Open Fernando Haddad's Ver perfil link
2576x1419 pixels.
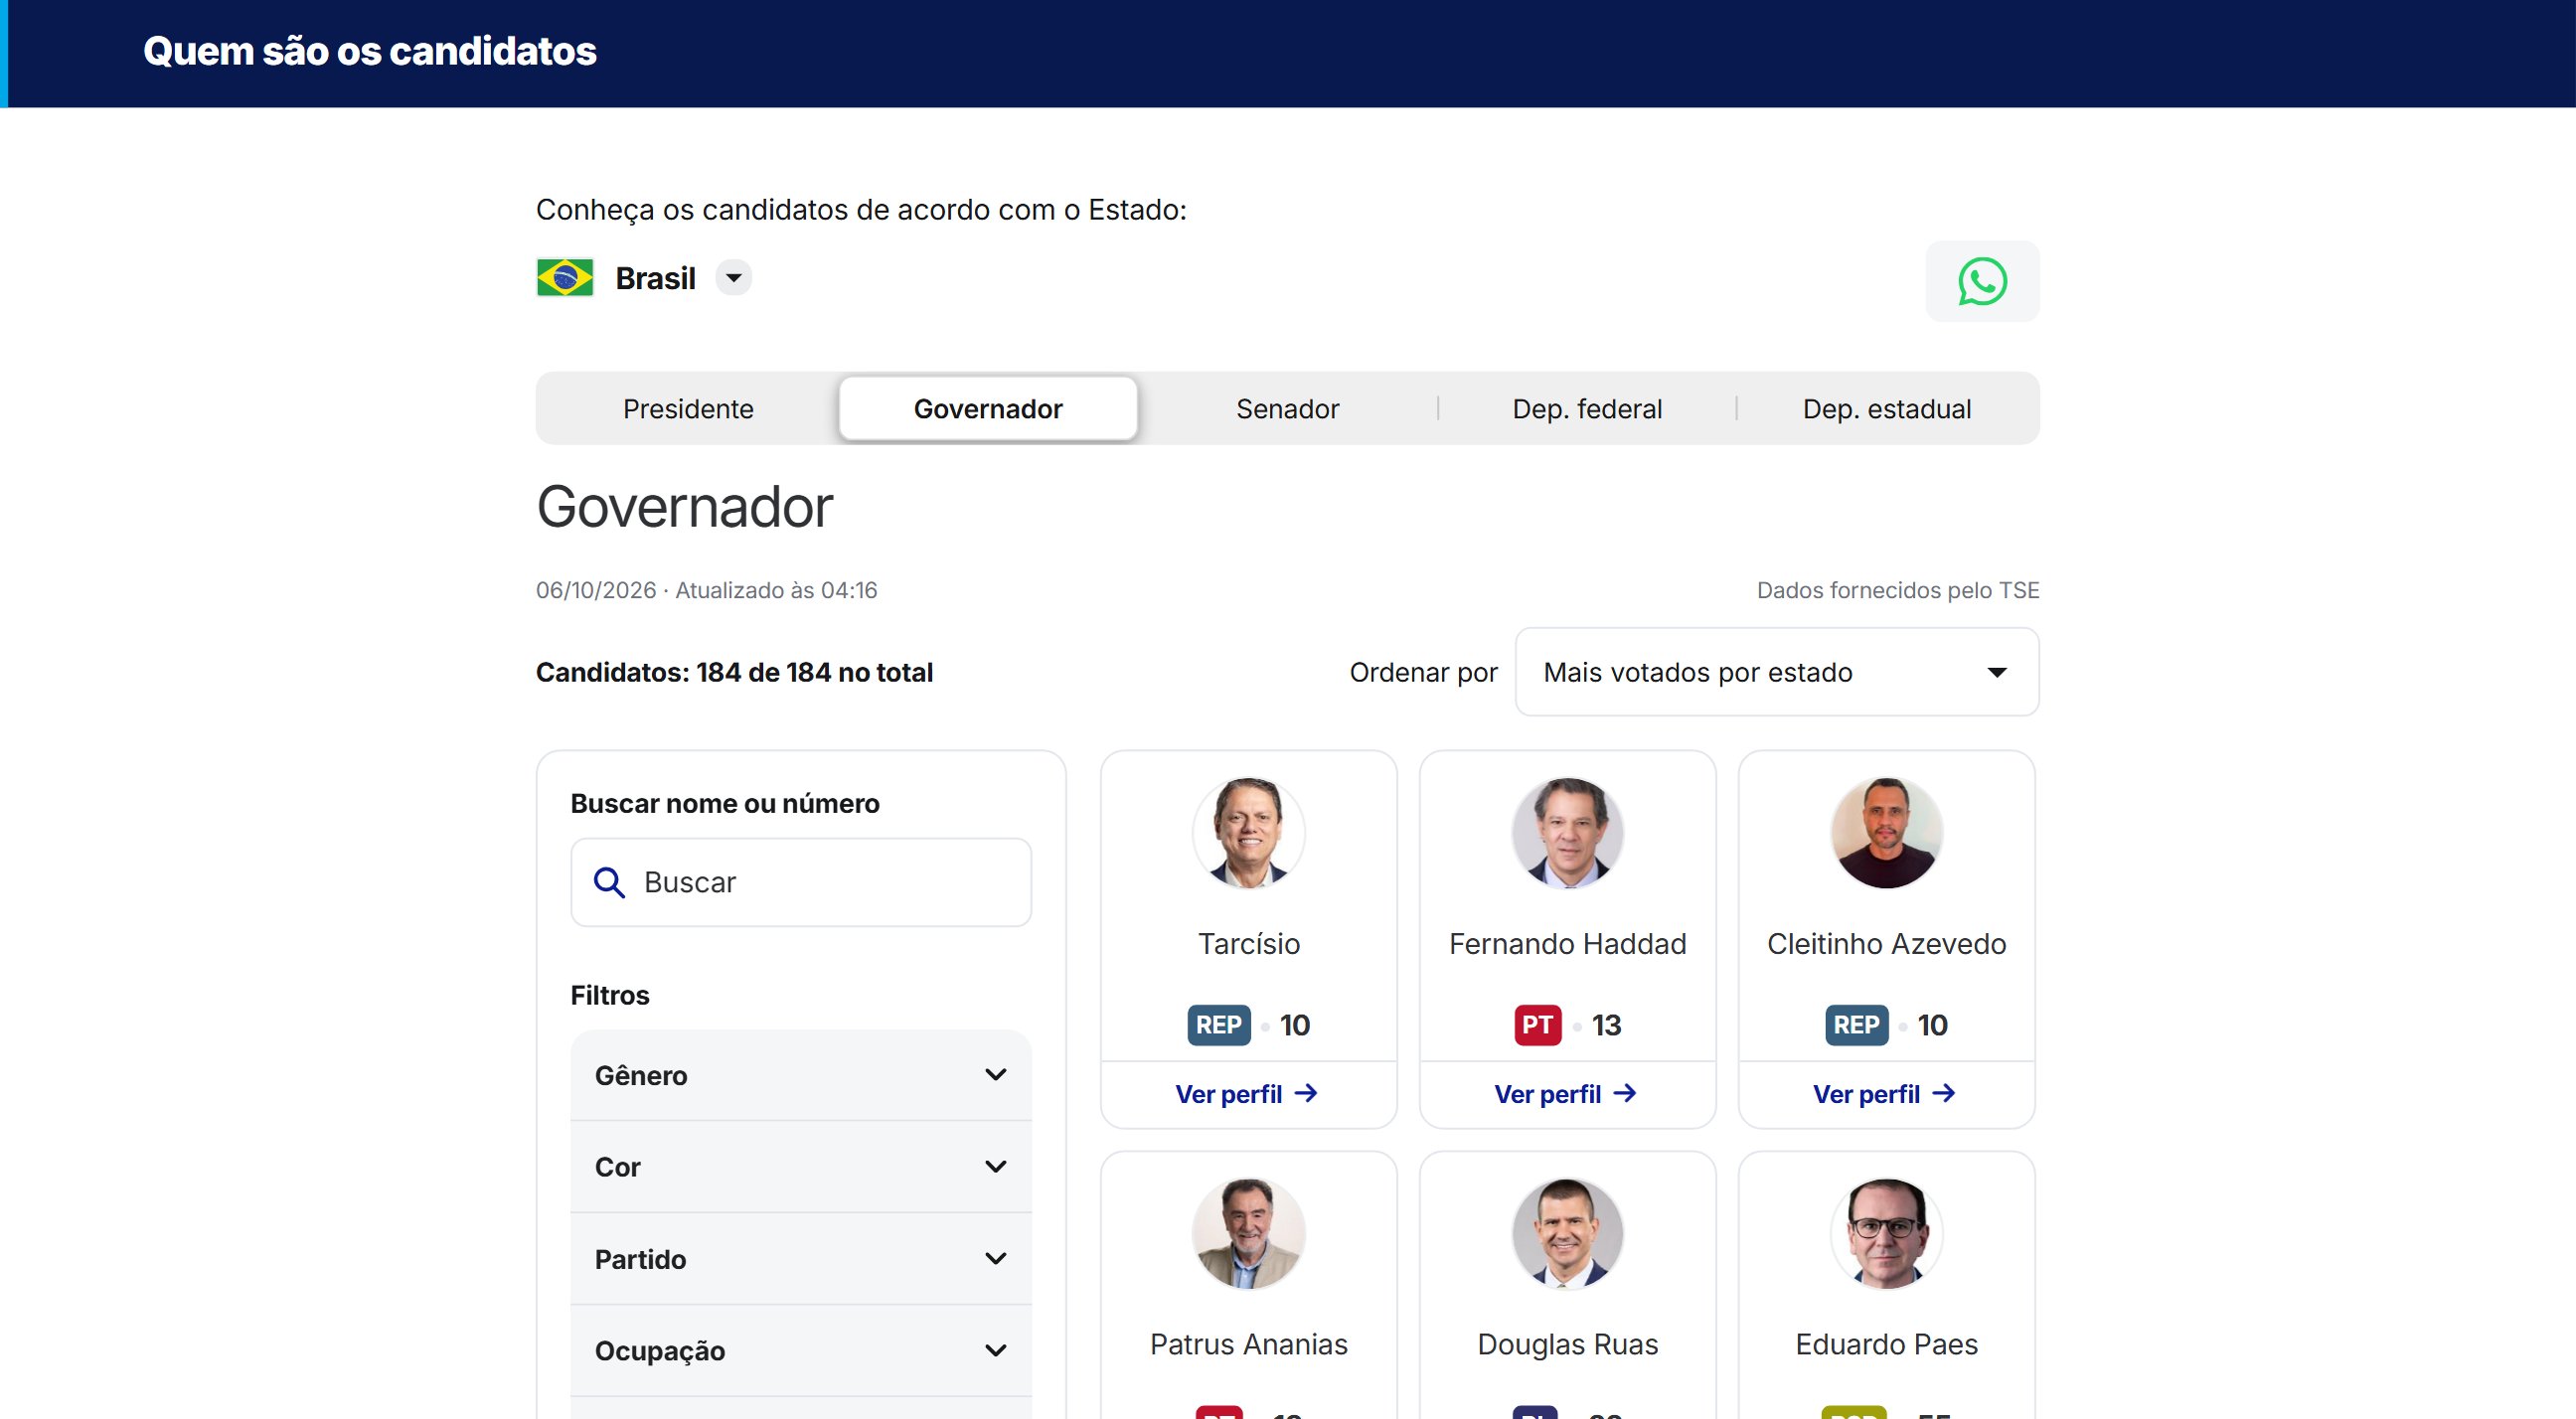pyautogui.click(x=1566, y=1094)
